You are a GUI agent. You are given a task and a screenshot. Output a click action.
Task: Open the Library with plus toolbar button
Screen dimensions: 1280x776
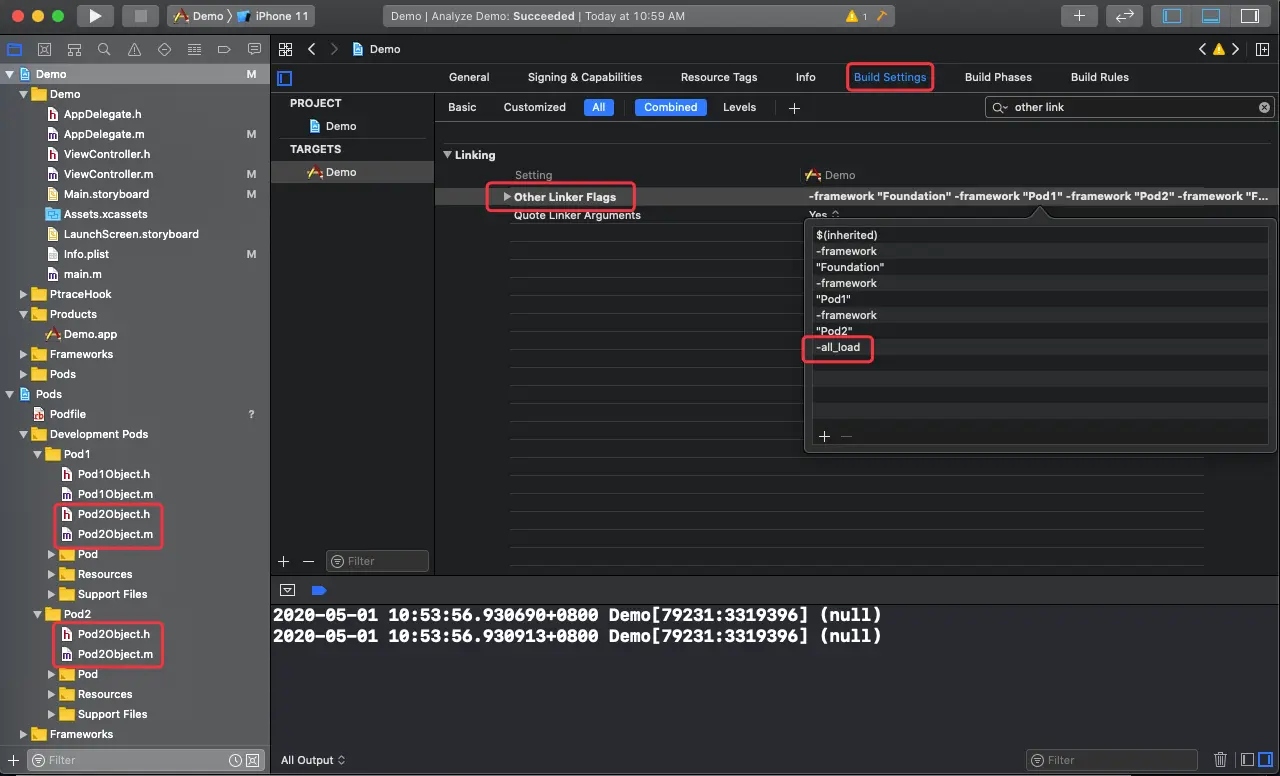coord(1079,16)
